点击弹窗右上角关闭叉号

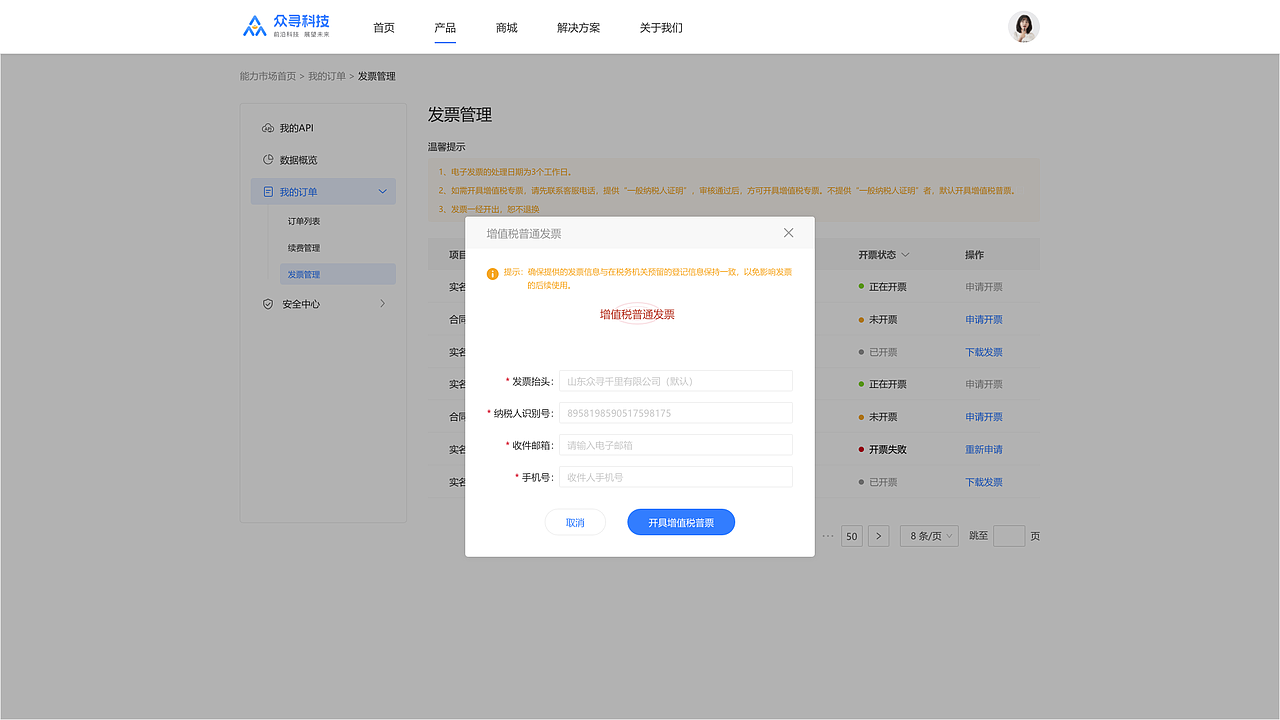[x=788, y=232]
